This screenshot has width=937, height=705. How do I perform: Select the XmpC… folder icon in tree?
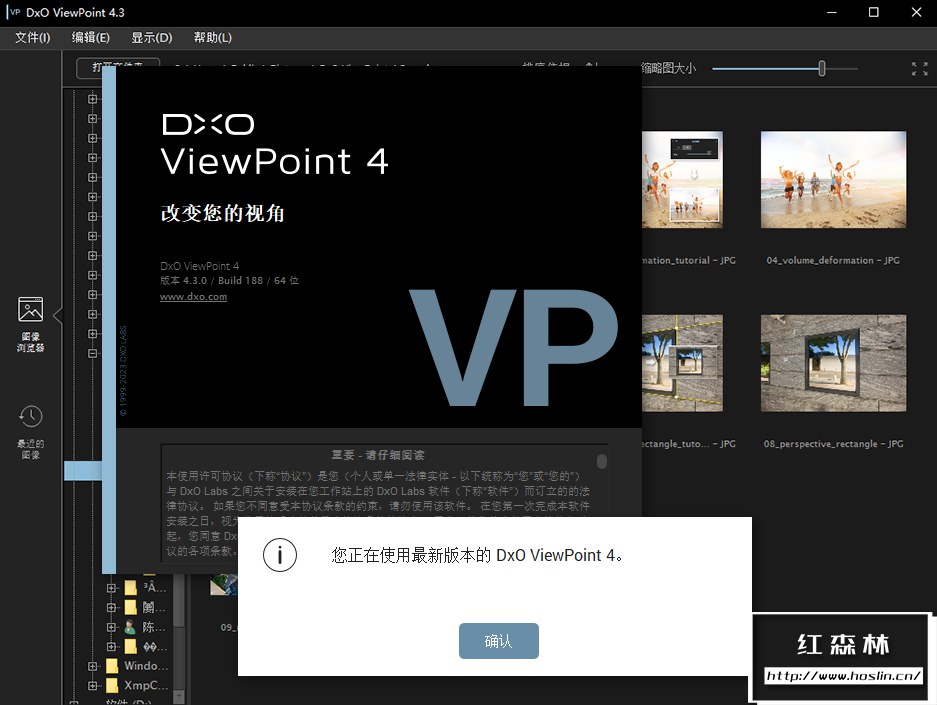(x=112, y=685)
